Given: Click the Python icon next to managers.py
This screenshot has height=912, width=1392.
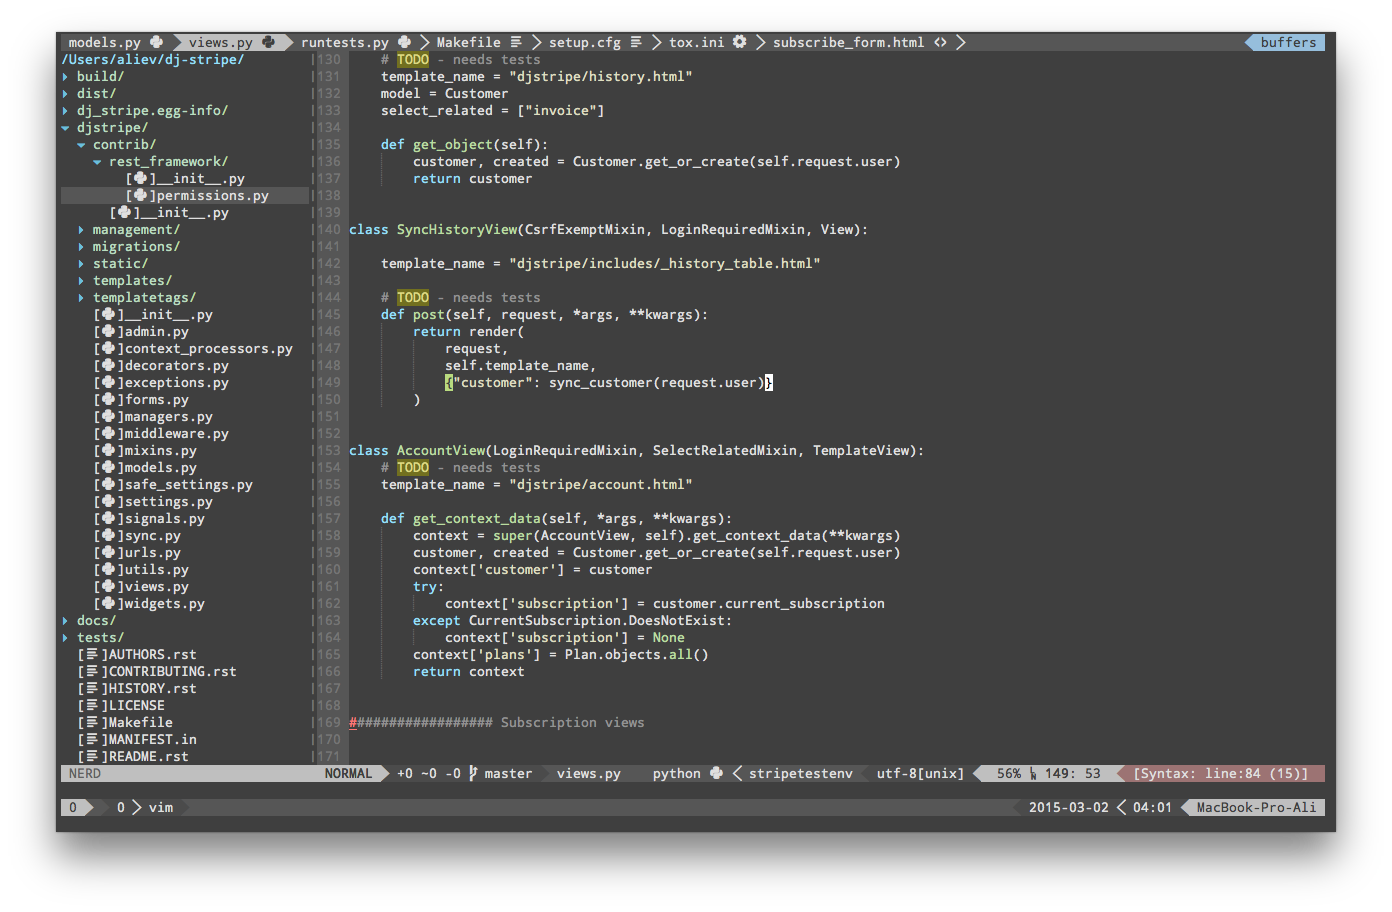Looking at the screenshot, I should tap(108, 416).
